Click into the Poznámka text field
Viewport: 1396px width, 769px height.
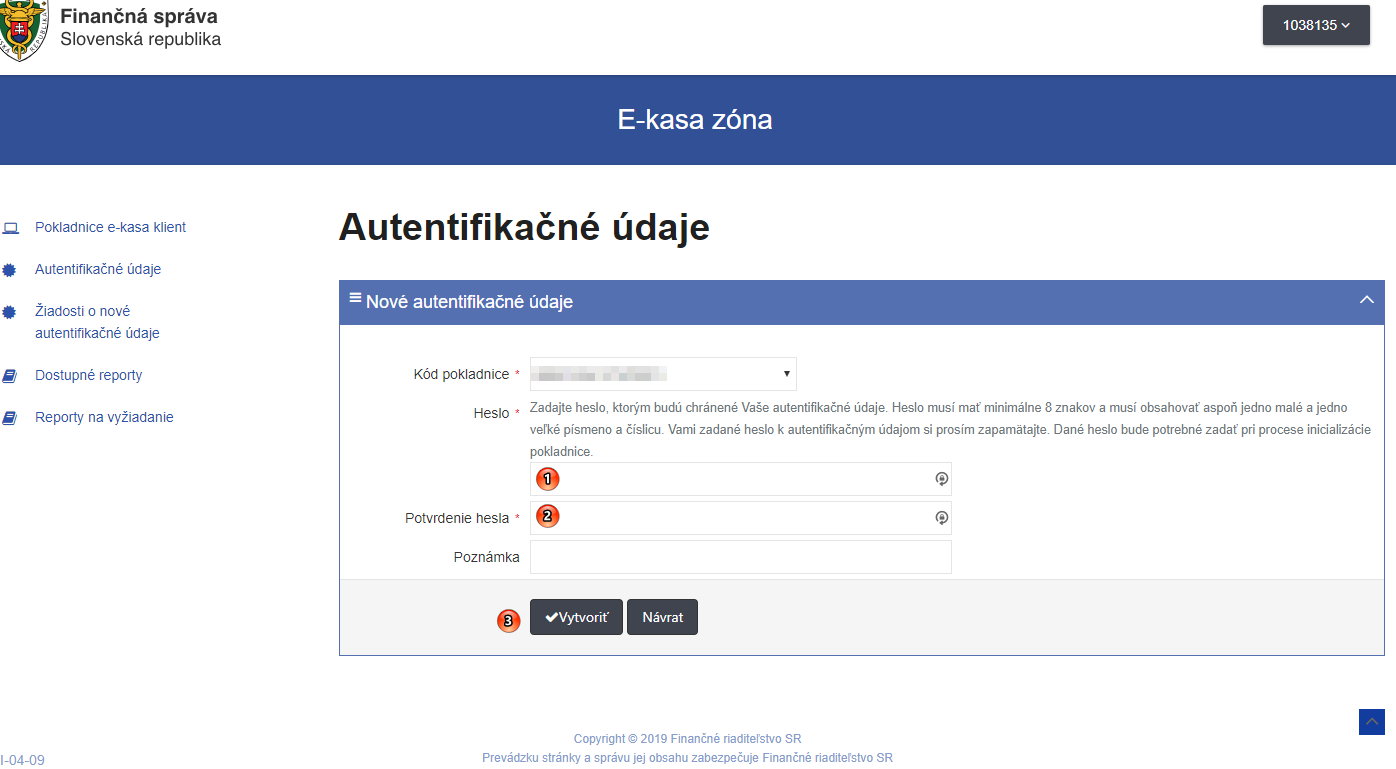pyautogui.click(x=740, y=557)
